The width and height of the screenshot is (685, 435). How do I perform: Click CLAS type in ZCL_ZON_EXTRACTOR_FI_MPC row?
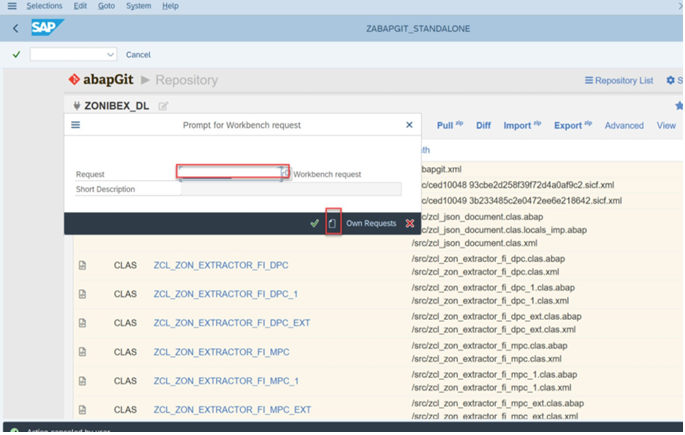click(x=125, y=352)
